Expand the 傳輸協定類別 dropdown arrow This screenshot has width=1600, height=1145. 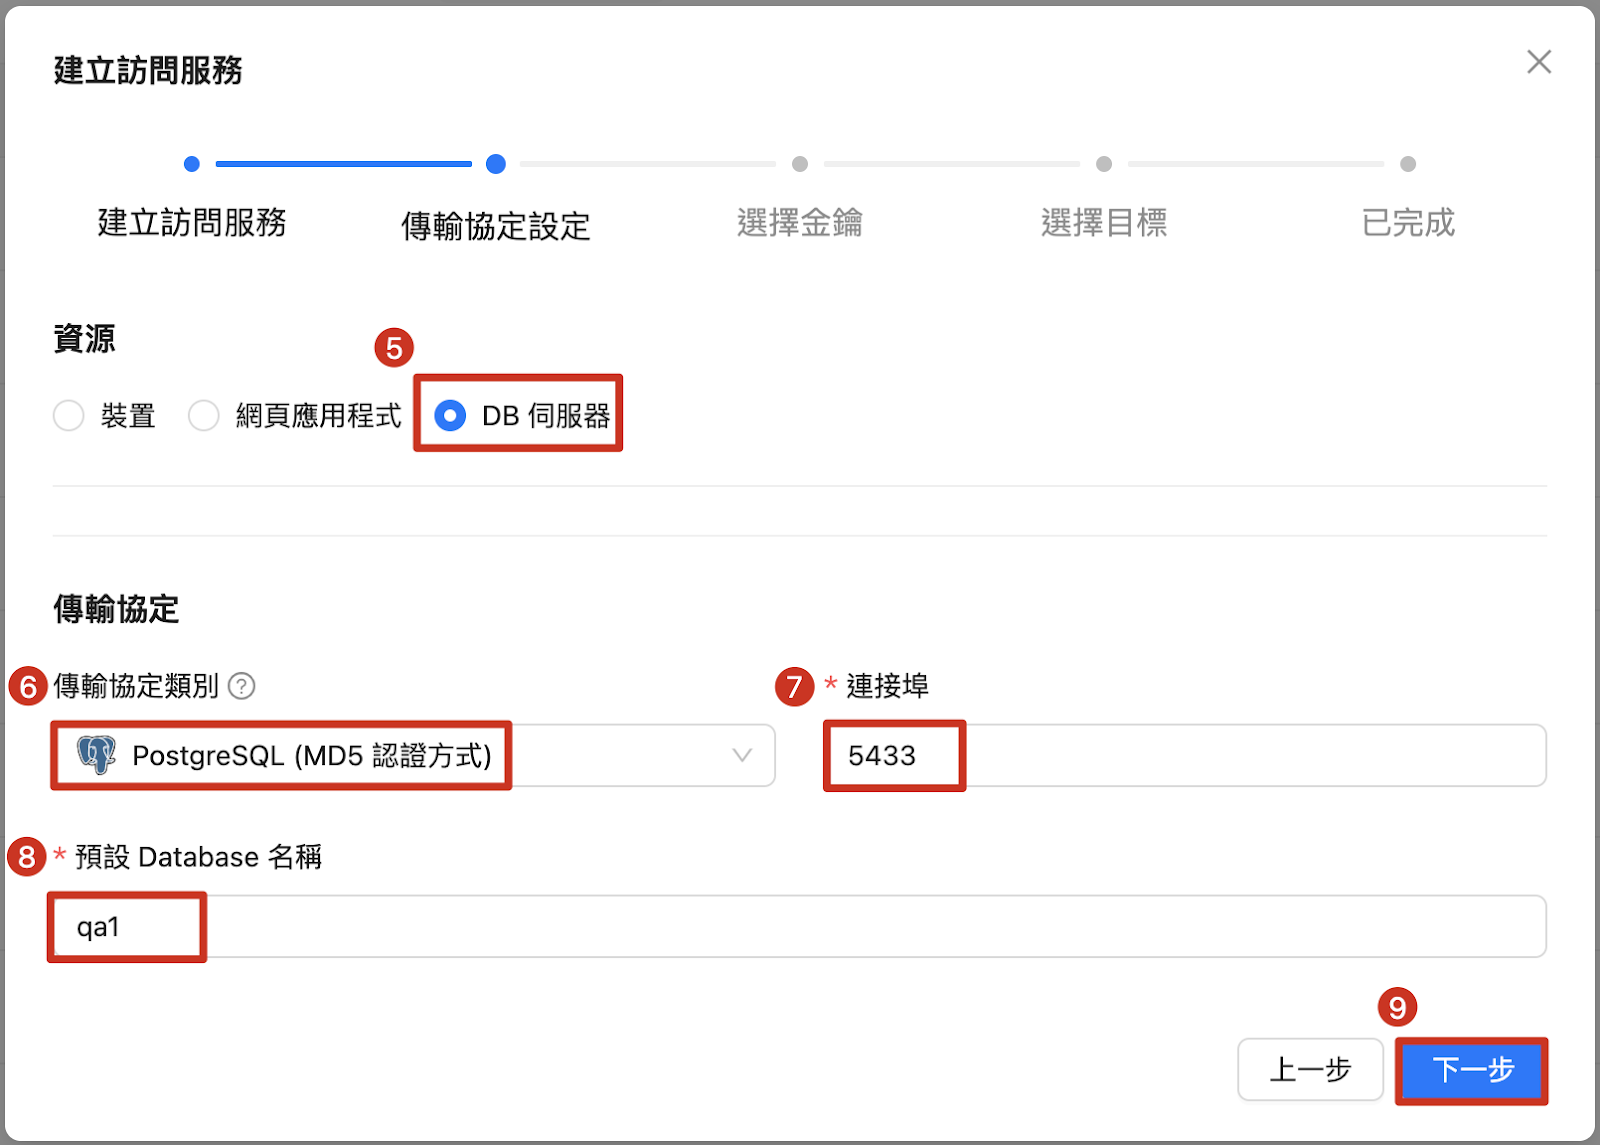741,755
